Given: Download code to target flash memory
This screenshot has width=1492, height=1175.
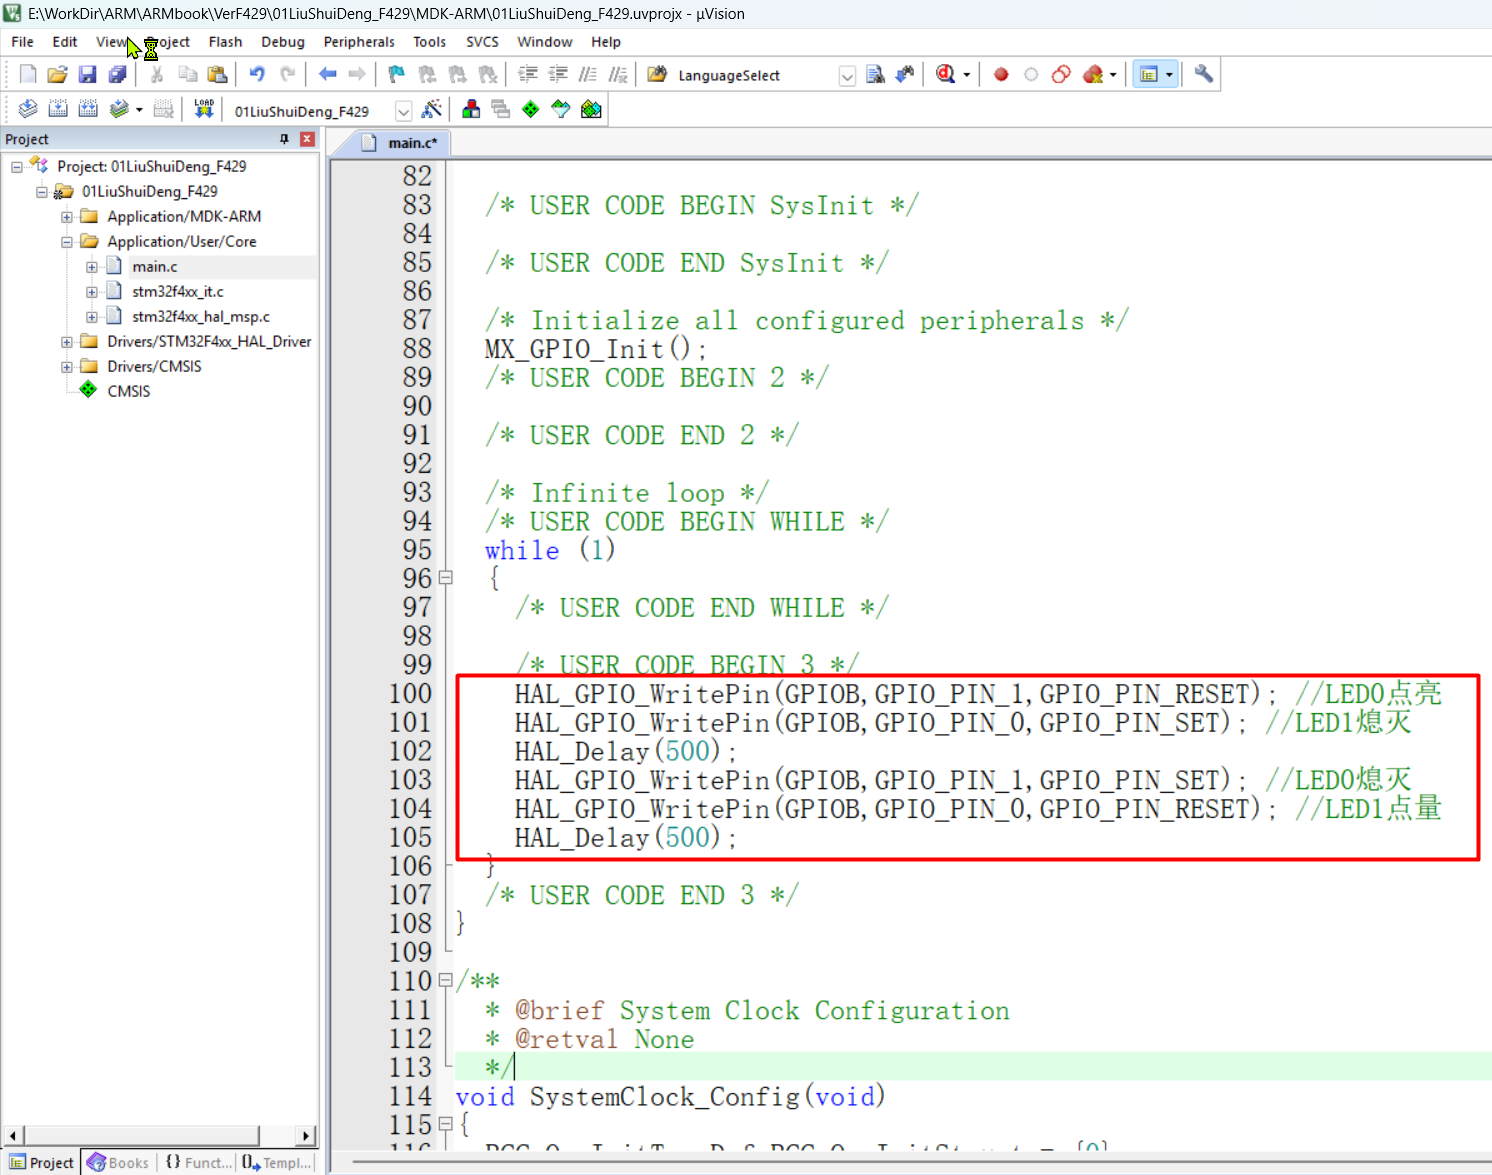Looking at the screenshot, I should point(203,109).
